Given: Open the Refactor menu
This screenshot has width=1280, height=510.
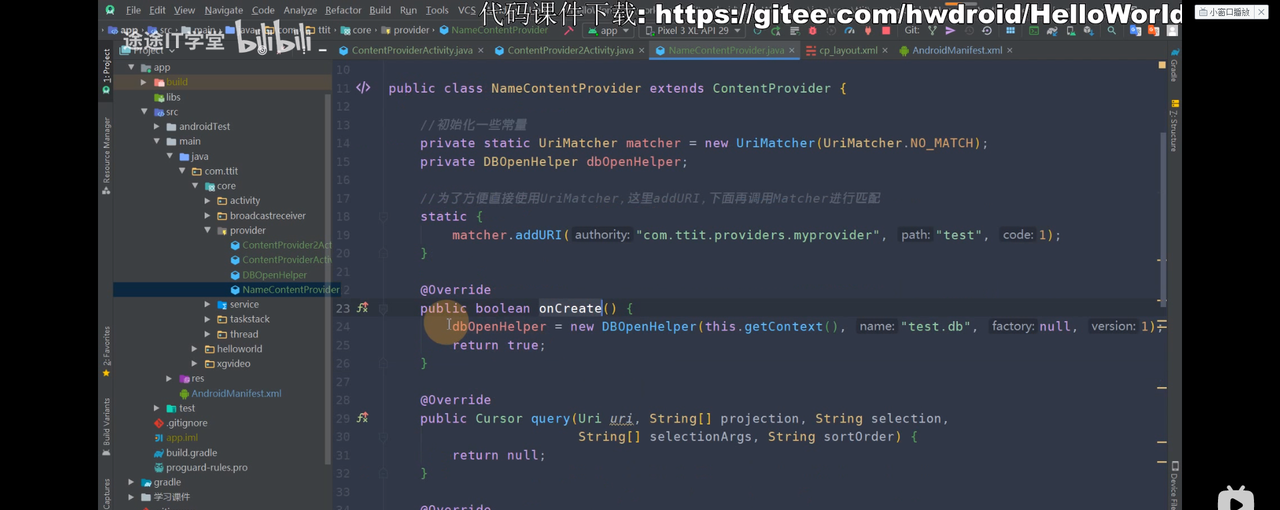Looking at the screenshot, I should [x=343, y=10].
